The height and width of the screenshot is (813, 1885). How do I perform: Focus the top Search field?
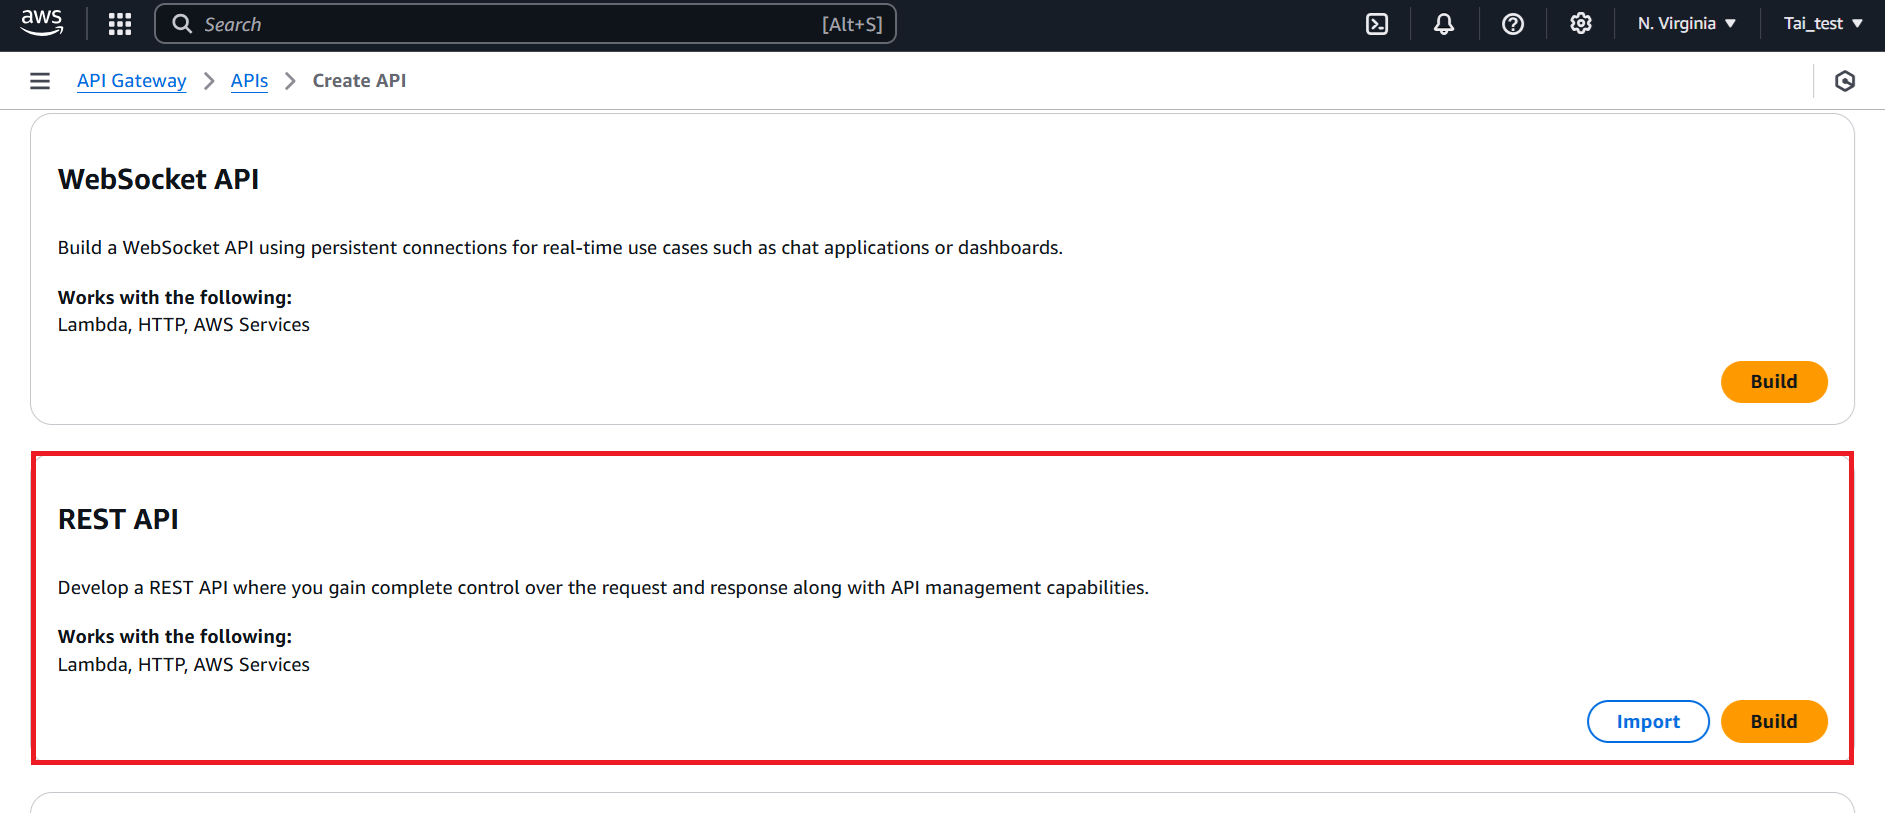point(525,24)
